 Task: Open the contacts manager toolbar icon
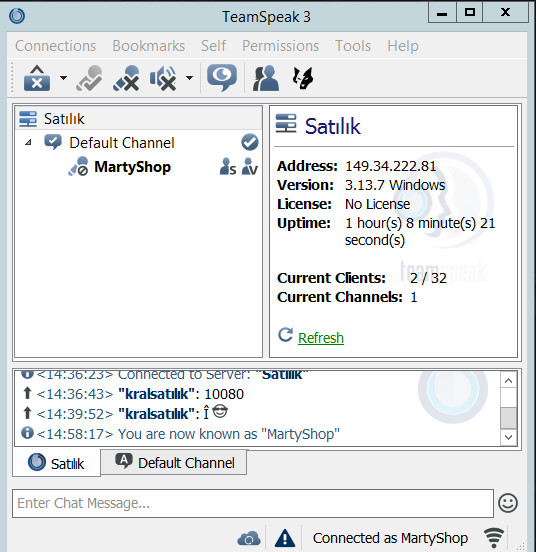(266, 78)
